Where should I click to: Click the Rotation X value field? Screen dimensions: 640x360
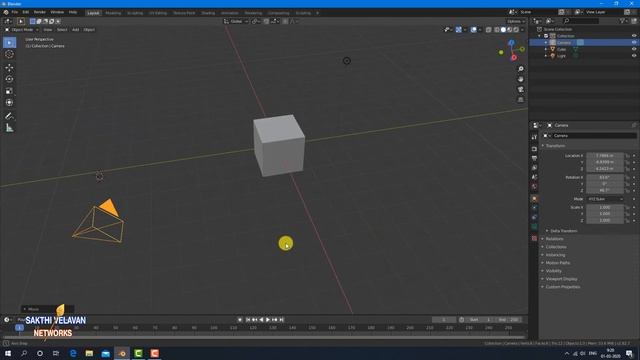click(x=605, y=178)
